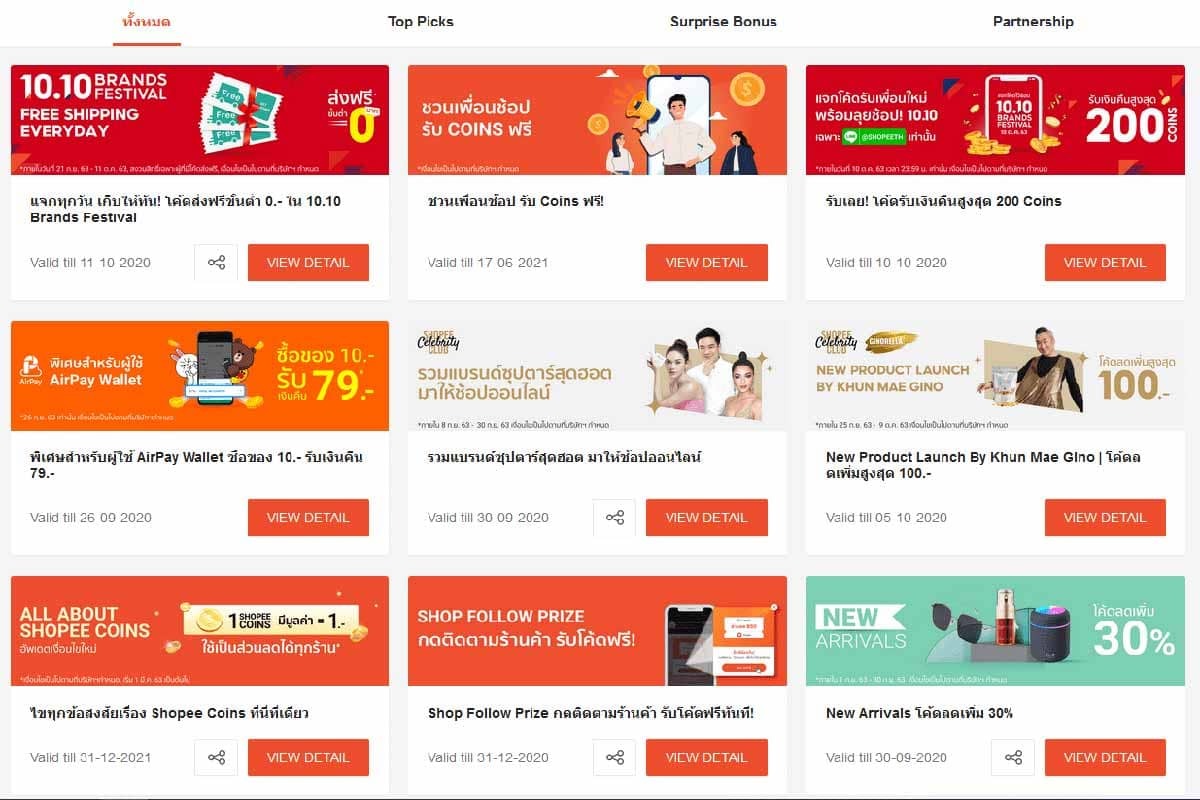Share the Shop Follow Prize promotion
The width and height of the screenshot is (1200, 800).
[x=614, y=758]
